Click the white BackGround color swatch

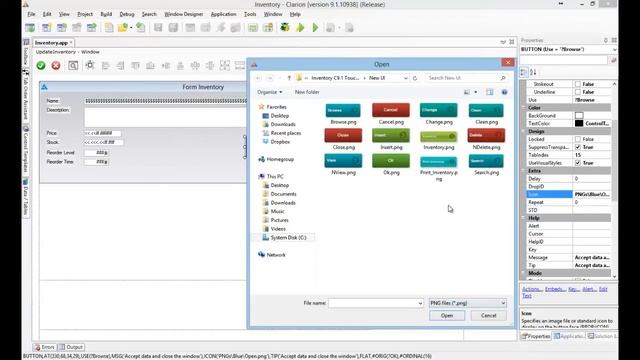tap(579, 116)
